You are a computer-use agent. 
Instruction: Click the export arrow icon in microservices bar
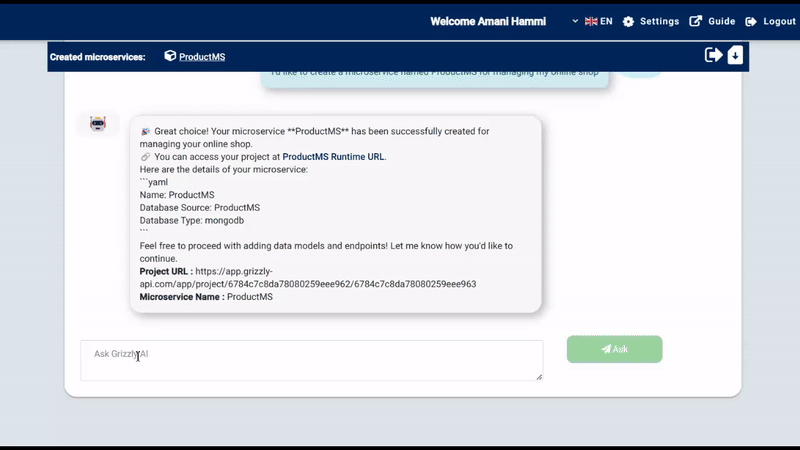click(x=713, y=55)
